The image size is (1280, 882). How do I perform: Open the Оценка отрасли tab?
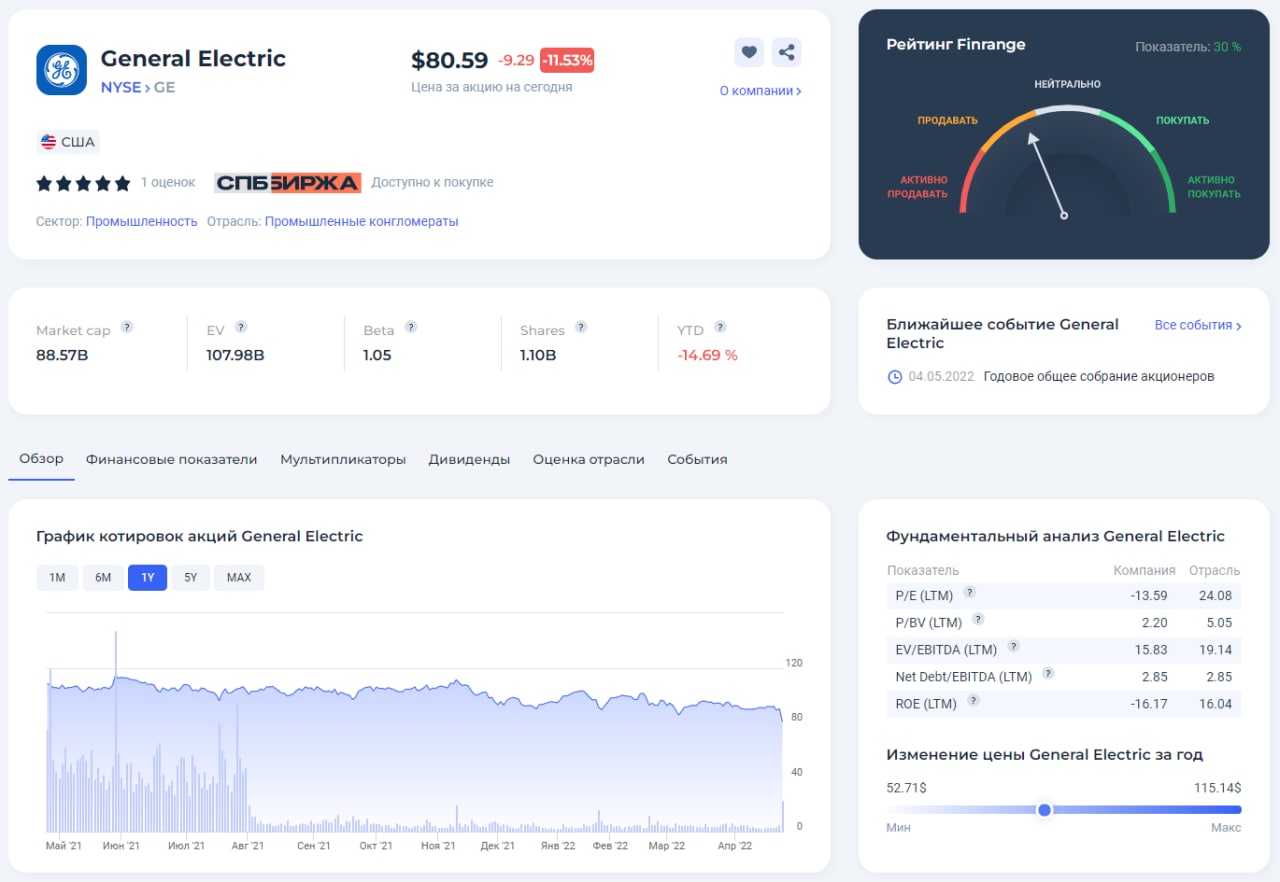[588, 459]
